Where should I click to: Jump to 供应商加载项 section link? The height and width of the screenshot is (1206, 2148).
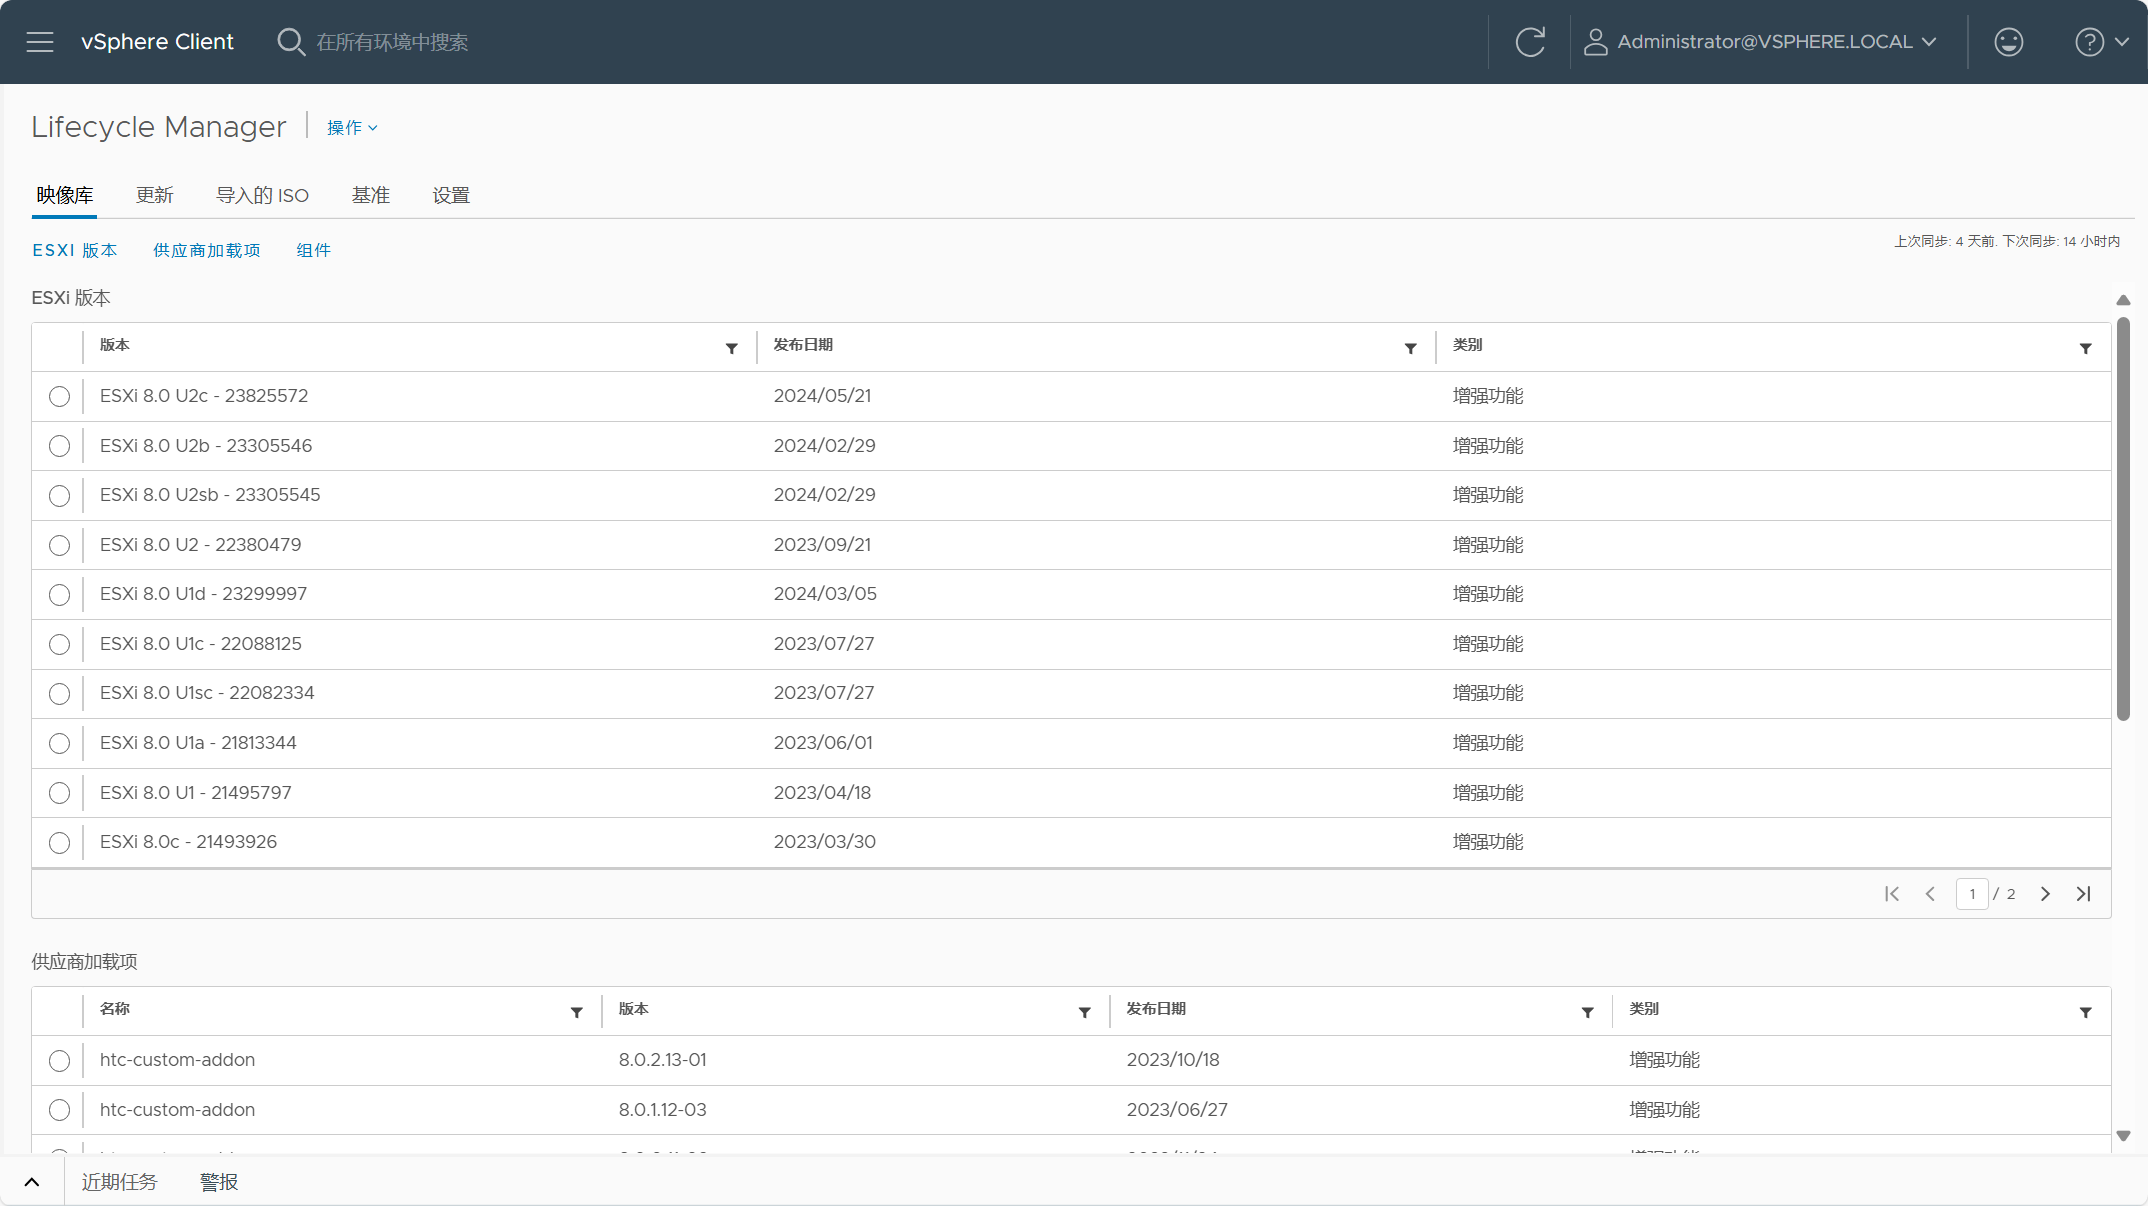(207, 250)
